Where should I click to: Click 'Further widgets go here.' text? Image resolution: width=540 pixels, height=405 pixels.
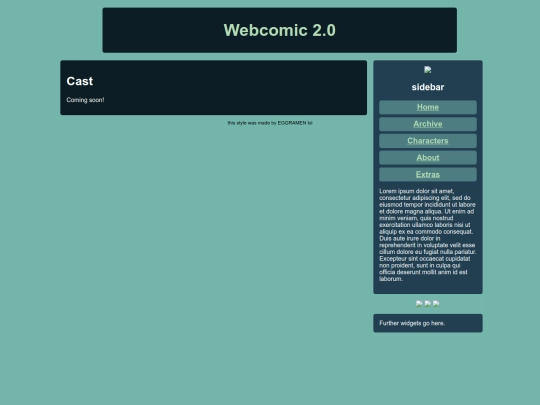pos(412,323)
